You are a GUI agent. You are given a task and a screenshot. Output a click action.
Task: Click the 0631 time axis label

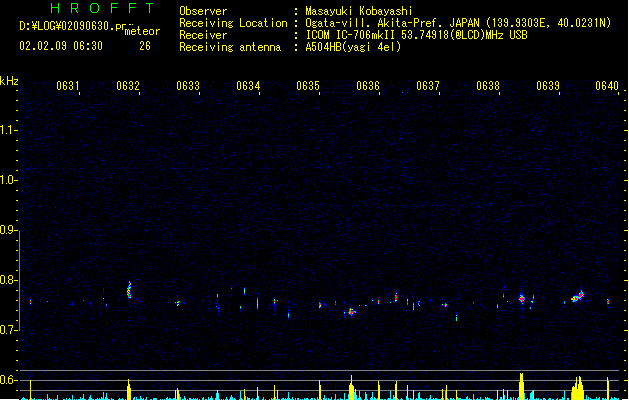67,86
